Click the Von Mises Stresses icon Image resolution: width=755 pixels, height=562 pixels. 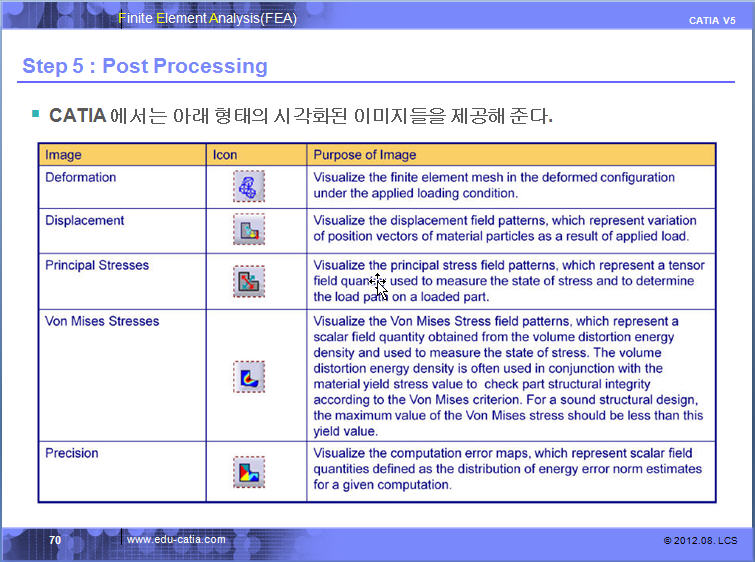click(x=248, y=376)
